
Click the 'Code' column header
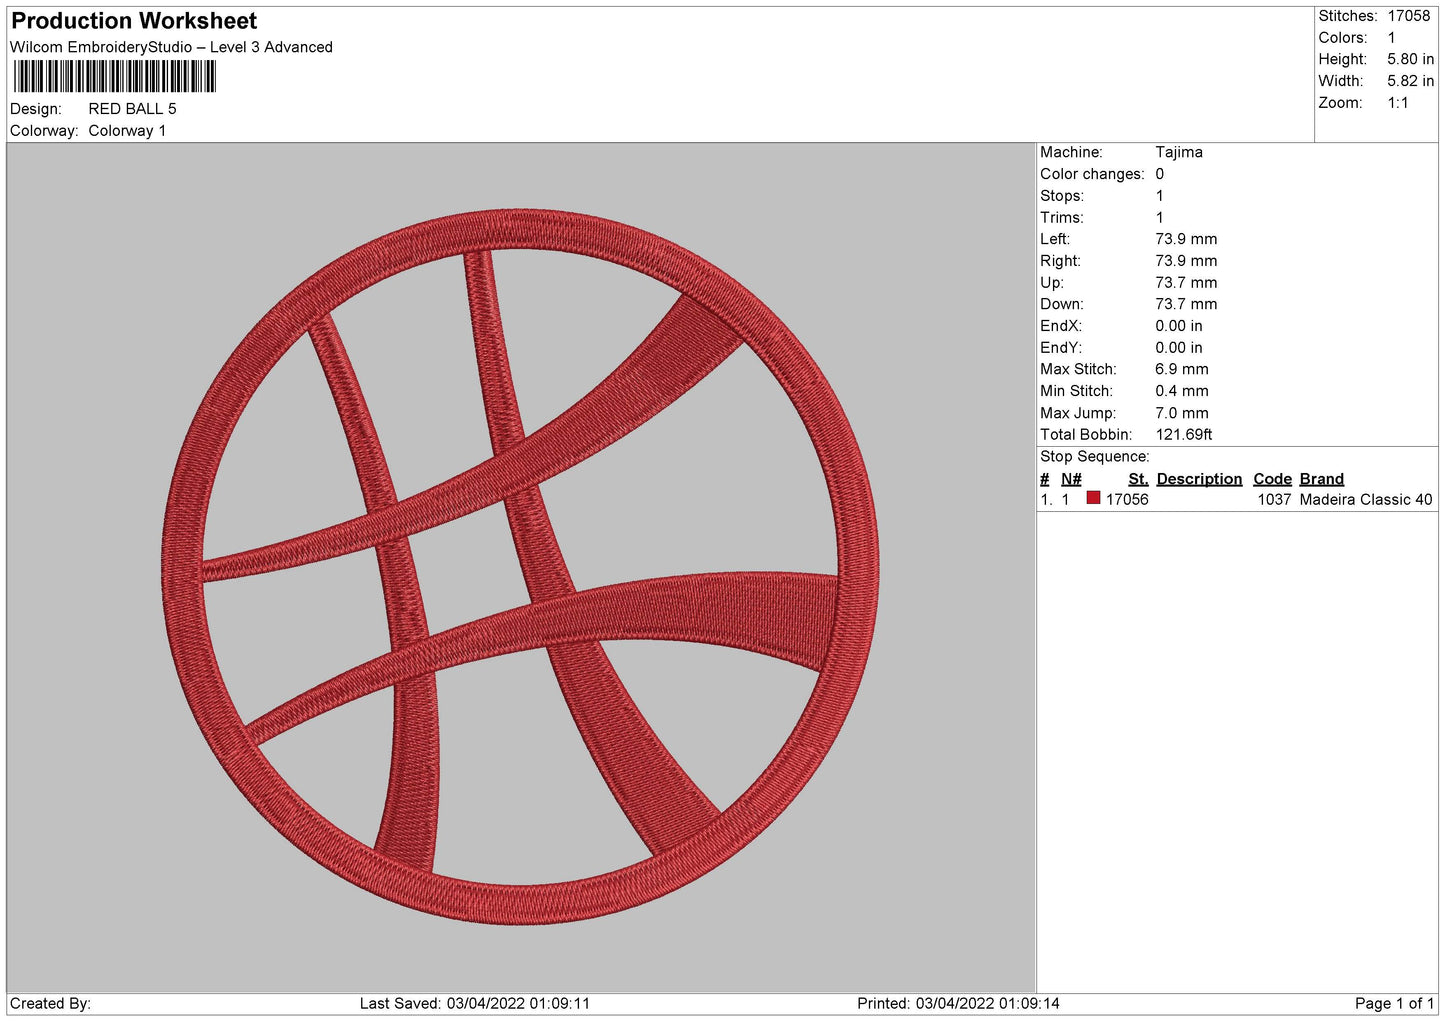coord(1272,480)
